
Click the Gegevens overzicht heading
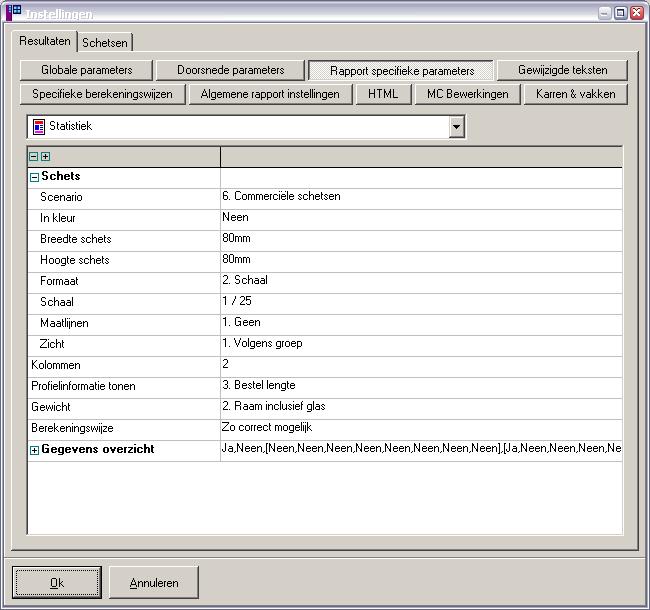pos(98,449)
